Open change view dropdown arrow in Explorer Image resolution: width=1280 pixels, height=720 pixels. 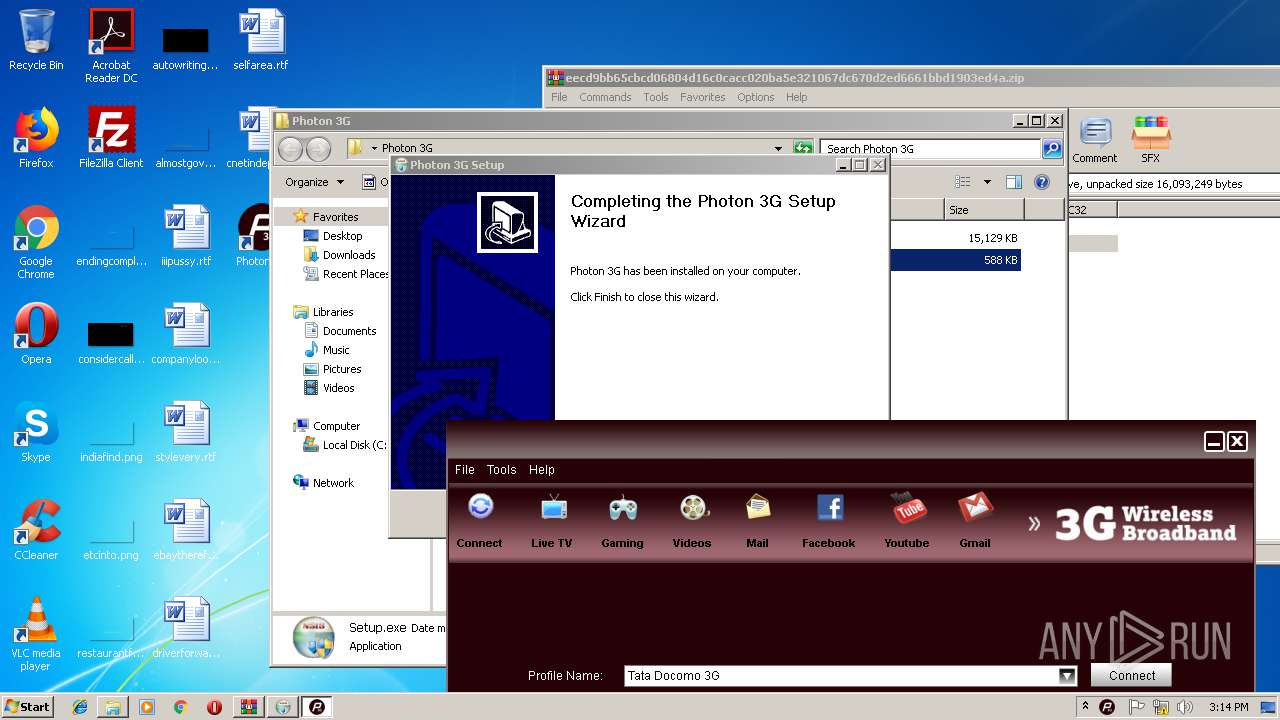[987, 182]
